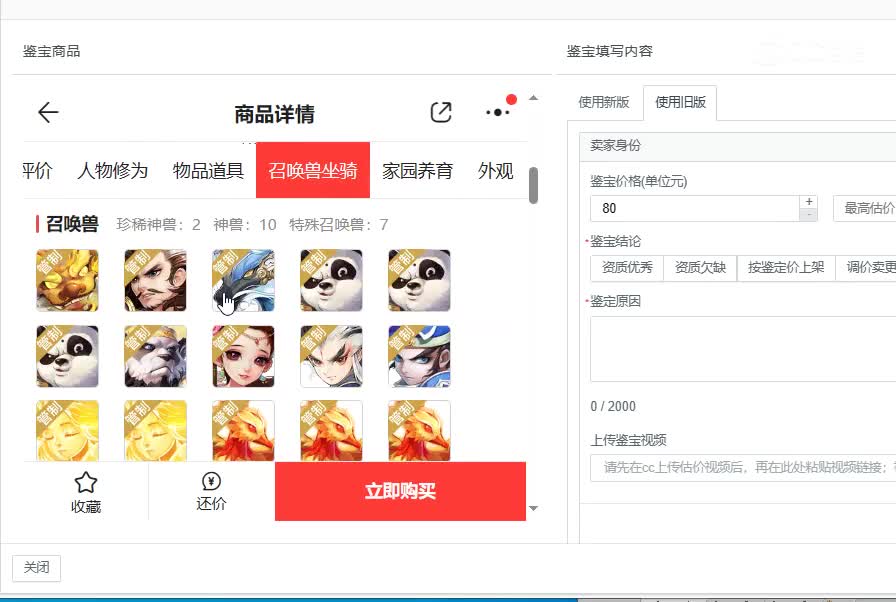896x602 pixels.
Task: Click the product panel scroll-up arrow
Action: [533, 98]
